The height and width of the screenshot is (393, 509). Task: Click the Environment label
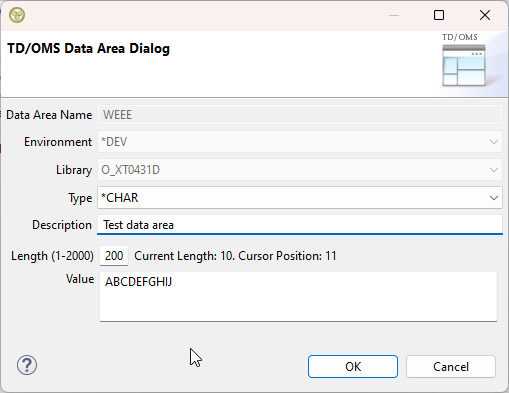(58, 142)
